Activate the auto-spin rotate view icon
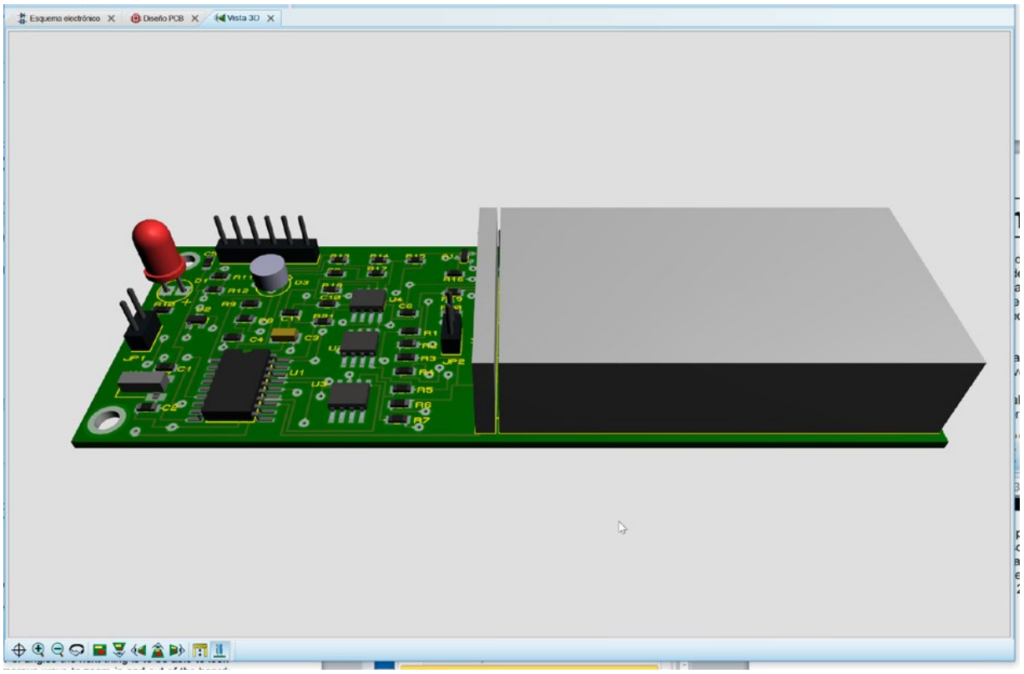1024x674 pixels. tap(75, 648)
